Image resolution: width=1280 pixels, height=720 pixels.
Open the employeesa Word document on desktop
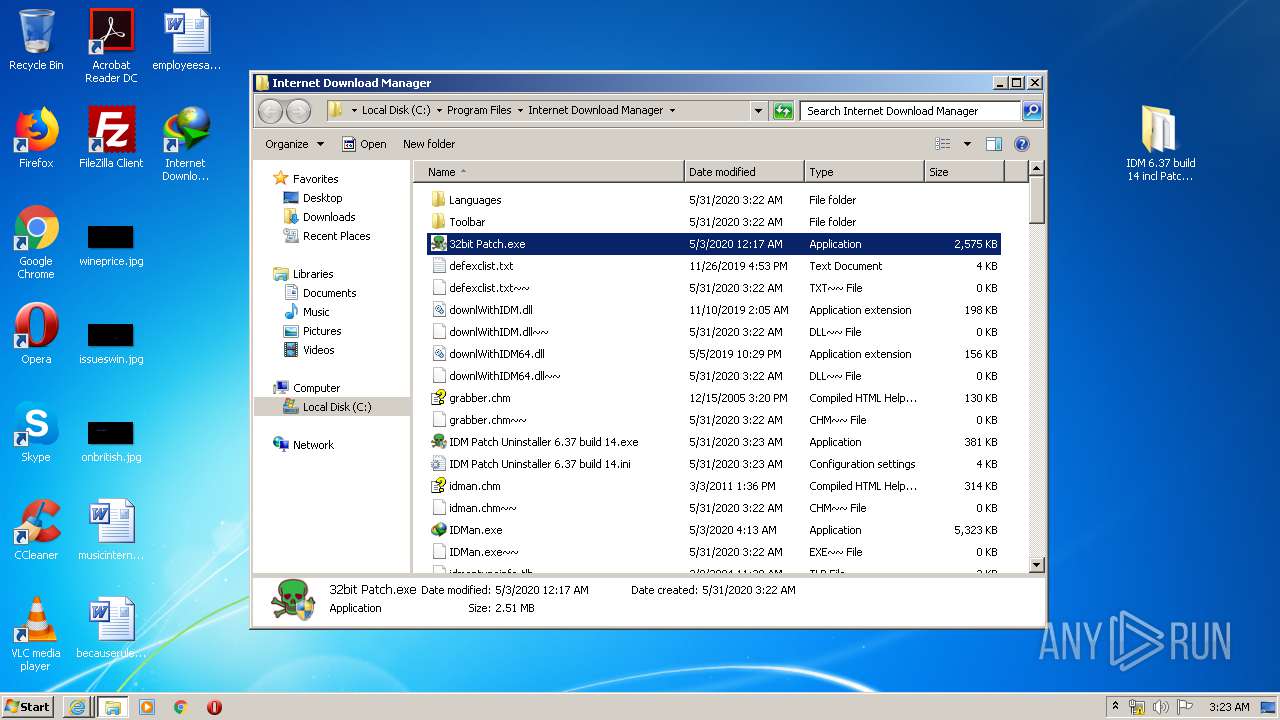tap(186, 40)
